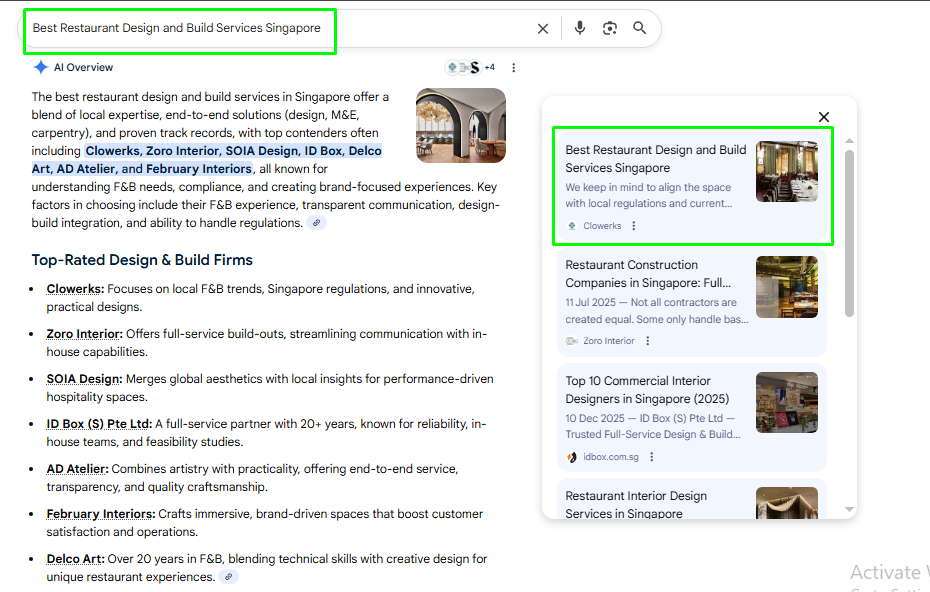Clear the search box with the X icon

543,29
